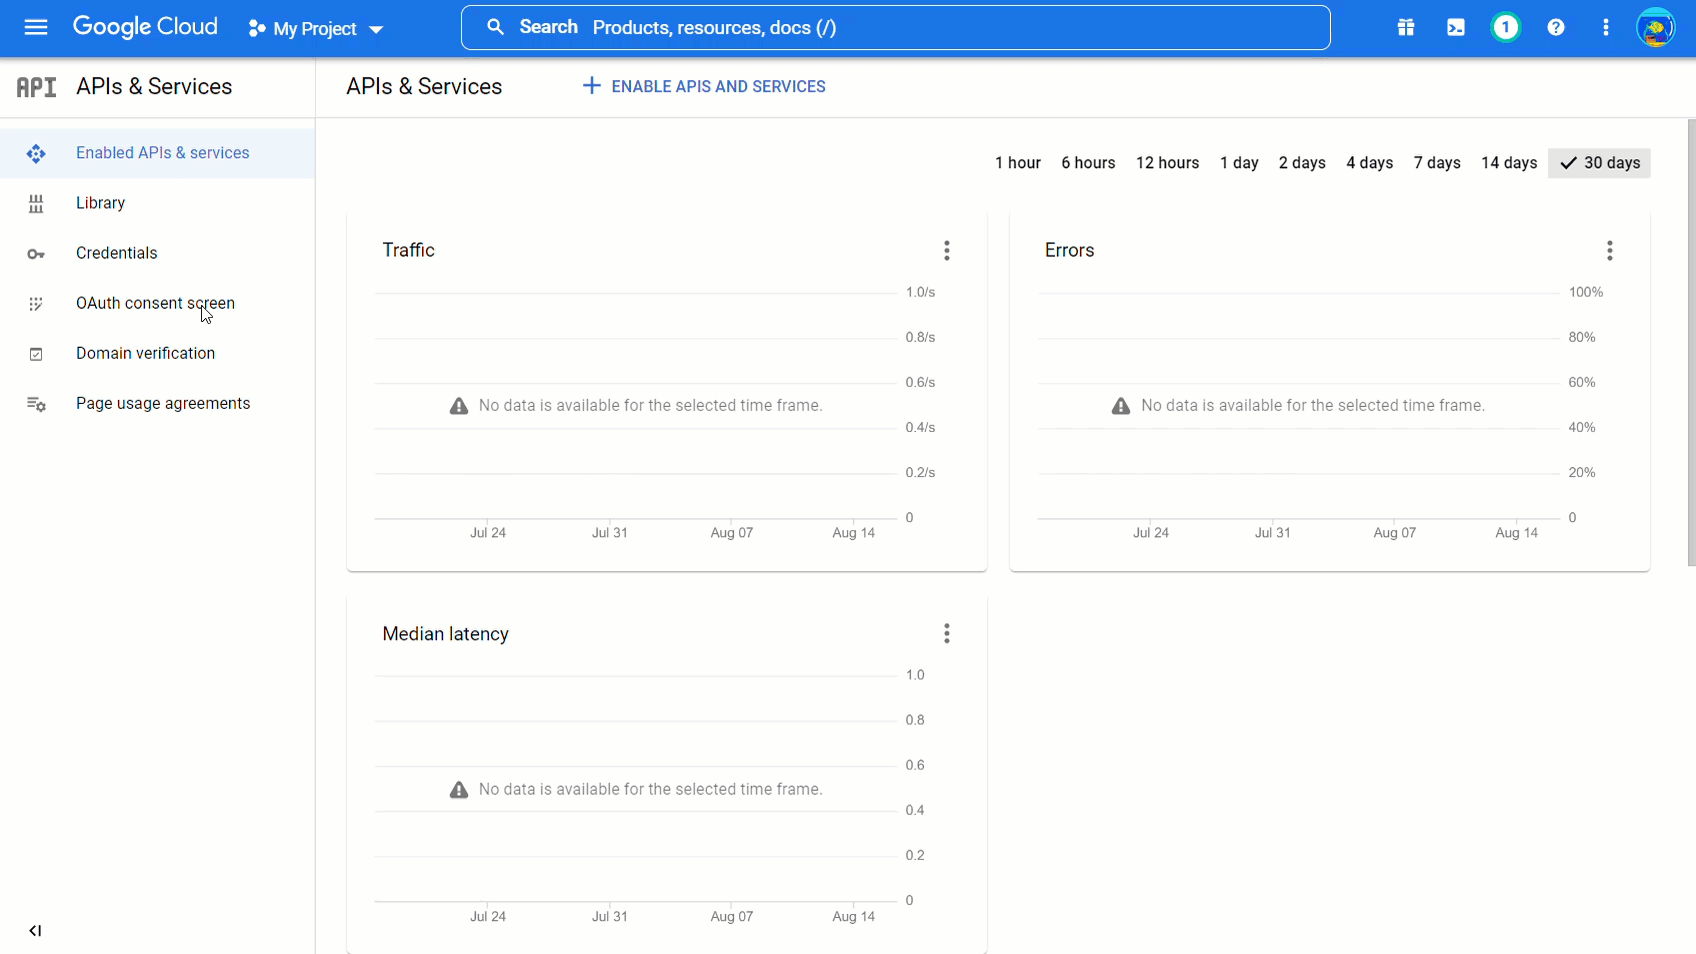Select the 7 days time range
Image resolution: width=1696 pixels, height=954 pixels.
tap(1436, 163)
